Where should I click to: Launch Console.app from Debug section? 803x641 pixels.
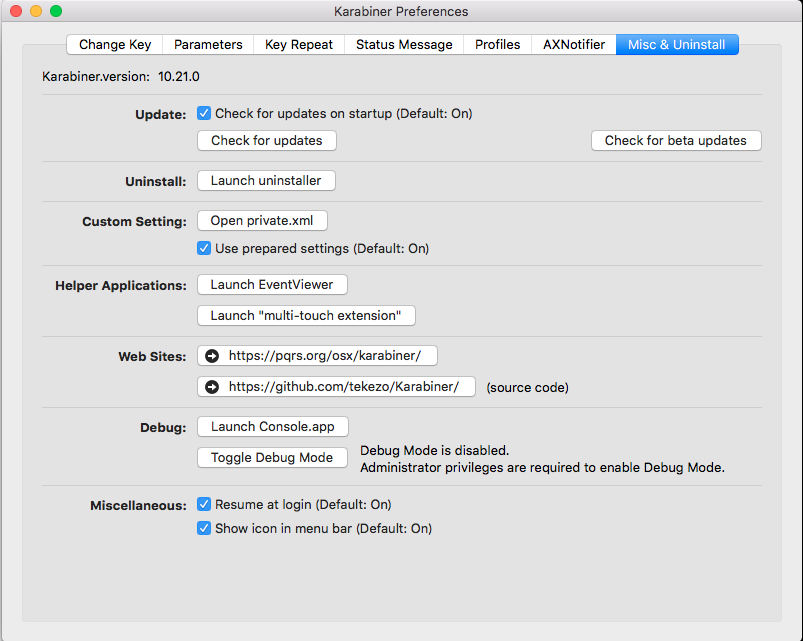pyautogui.click(x=273, y=426)
